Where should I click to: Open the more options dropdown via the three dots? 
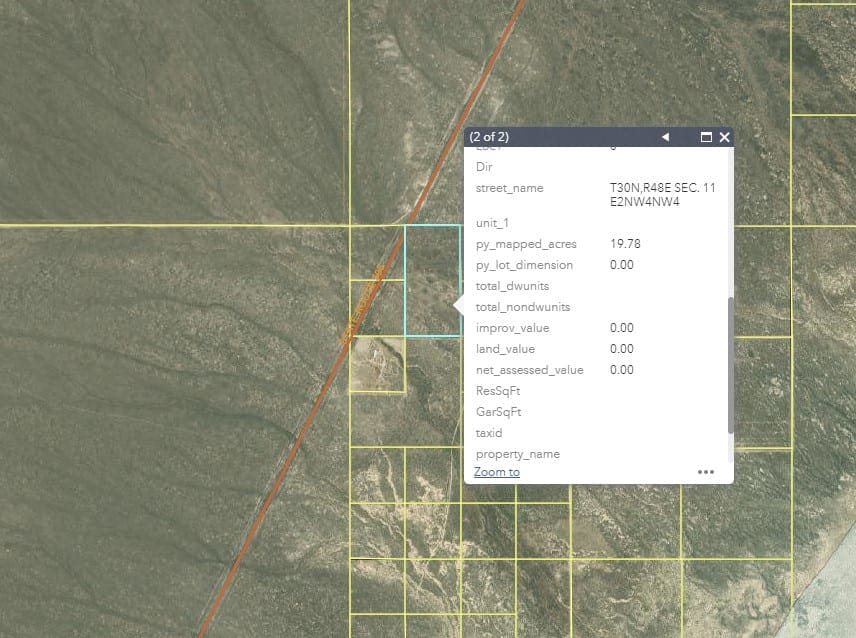[706, 471]
